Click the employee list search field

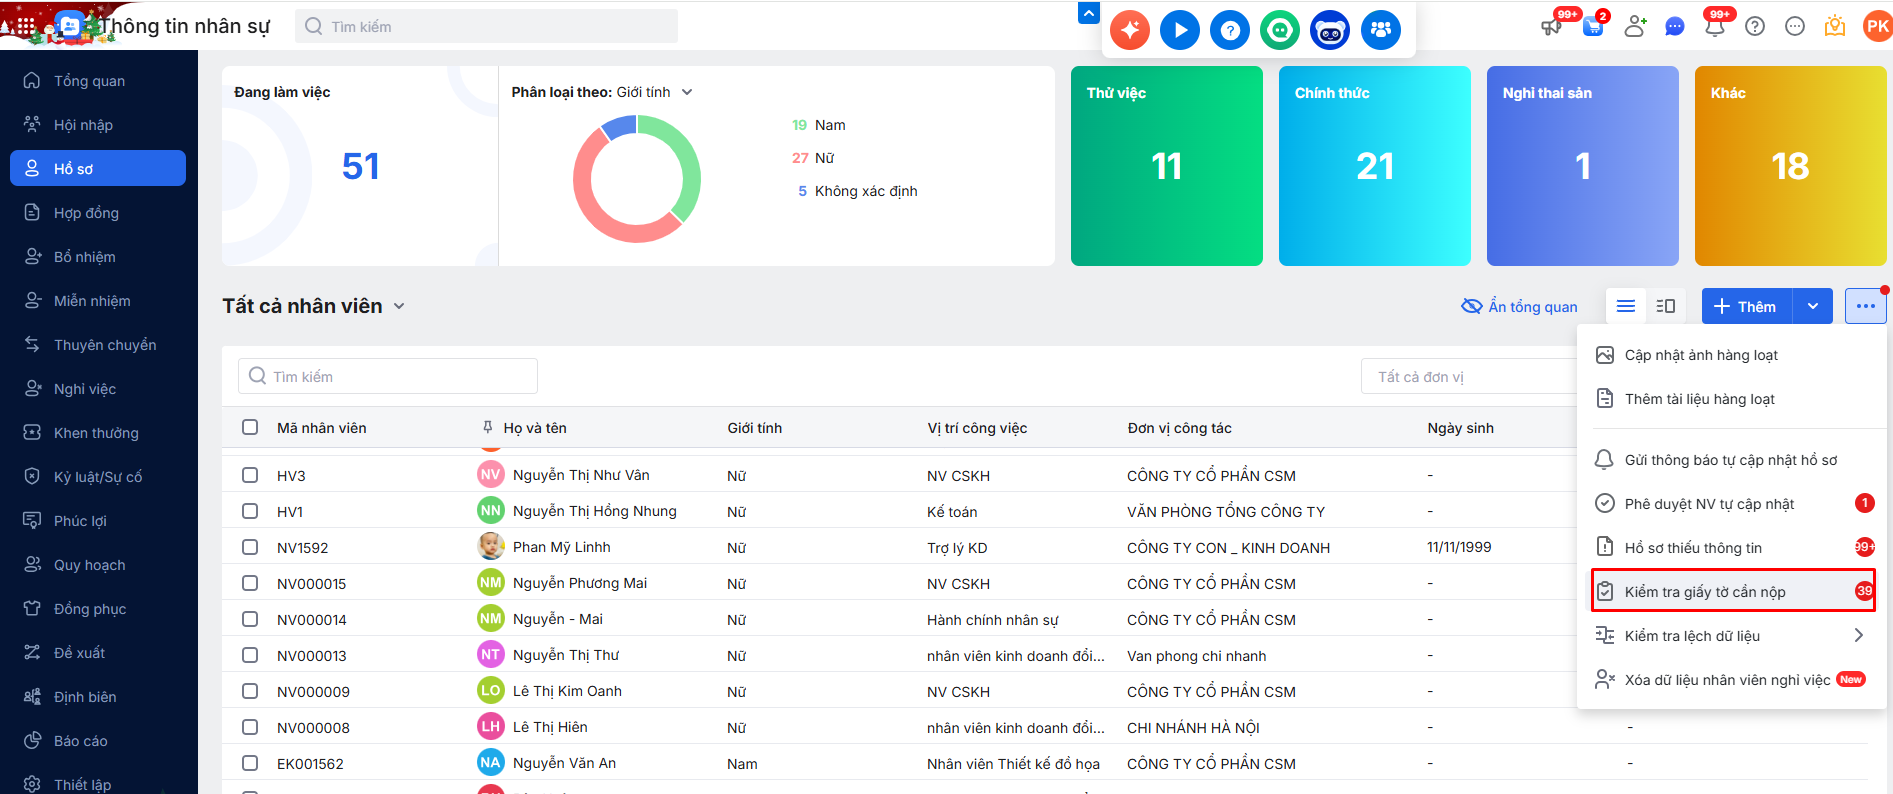(388, 376)
